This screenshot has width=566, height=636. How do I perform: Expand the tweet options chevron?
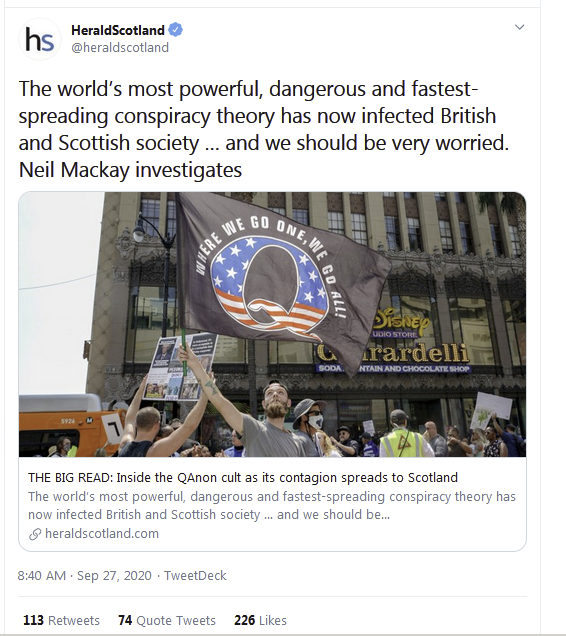[x=519, y=27]
